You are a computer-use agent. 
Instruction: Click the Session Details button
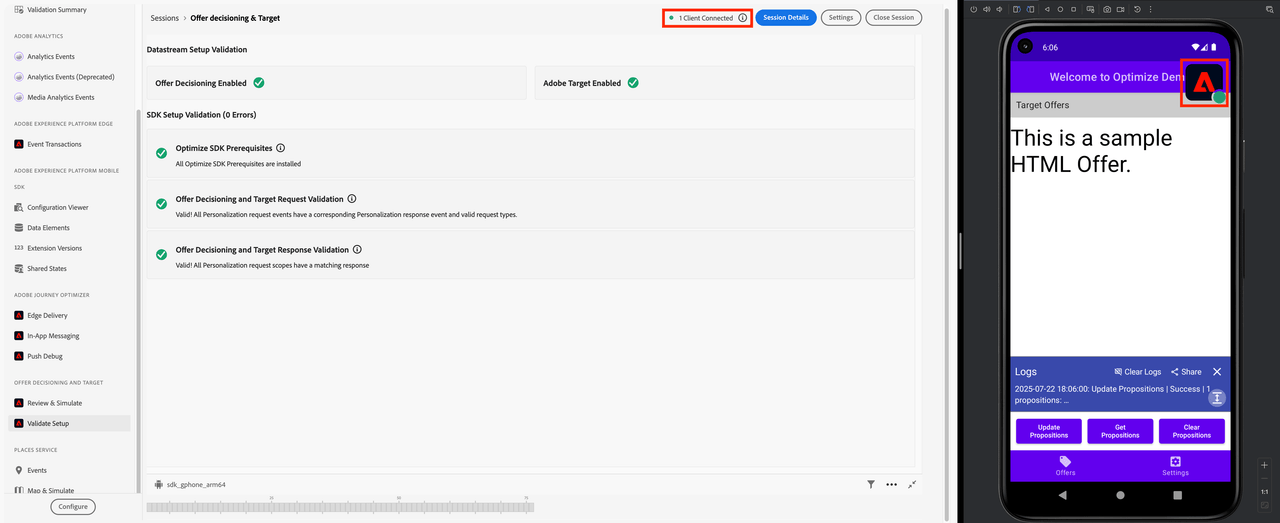[x=785, y=18]
